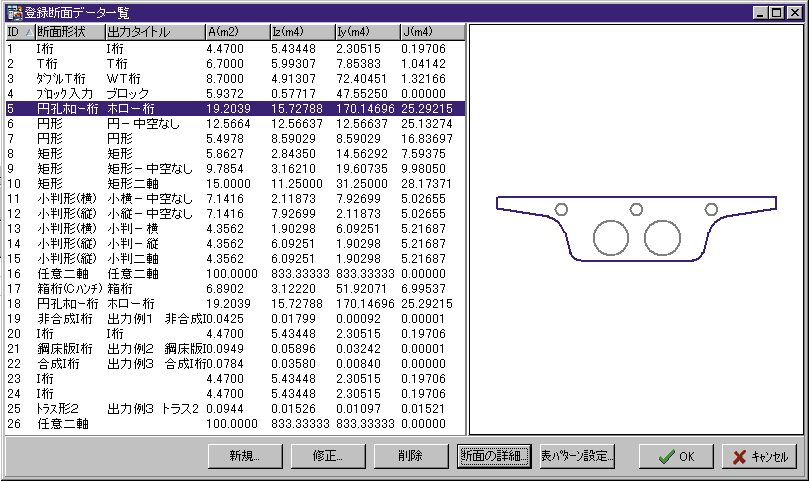Open 表パターン設定 table pattern settings
The width and height of the screenshot is (809, 482).
coord(577,456)
